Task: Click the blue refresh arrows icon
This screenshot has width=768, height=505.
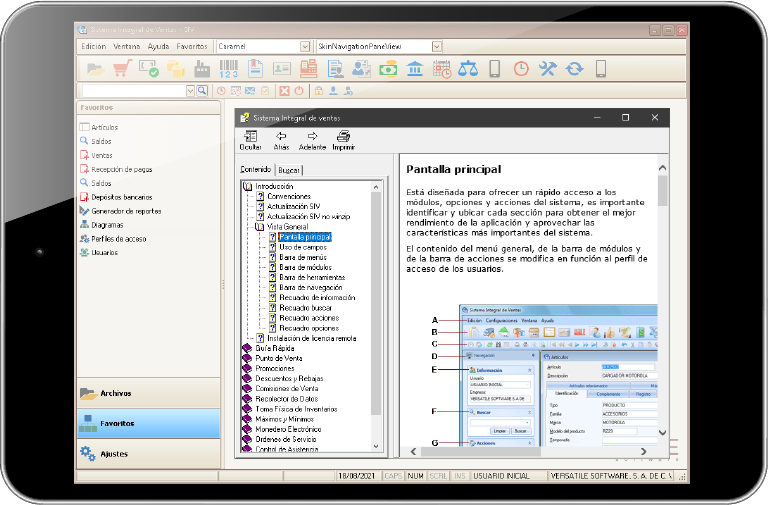Action: 574,69
